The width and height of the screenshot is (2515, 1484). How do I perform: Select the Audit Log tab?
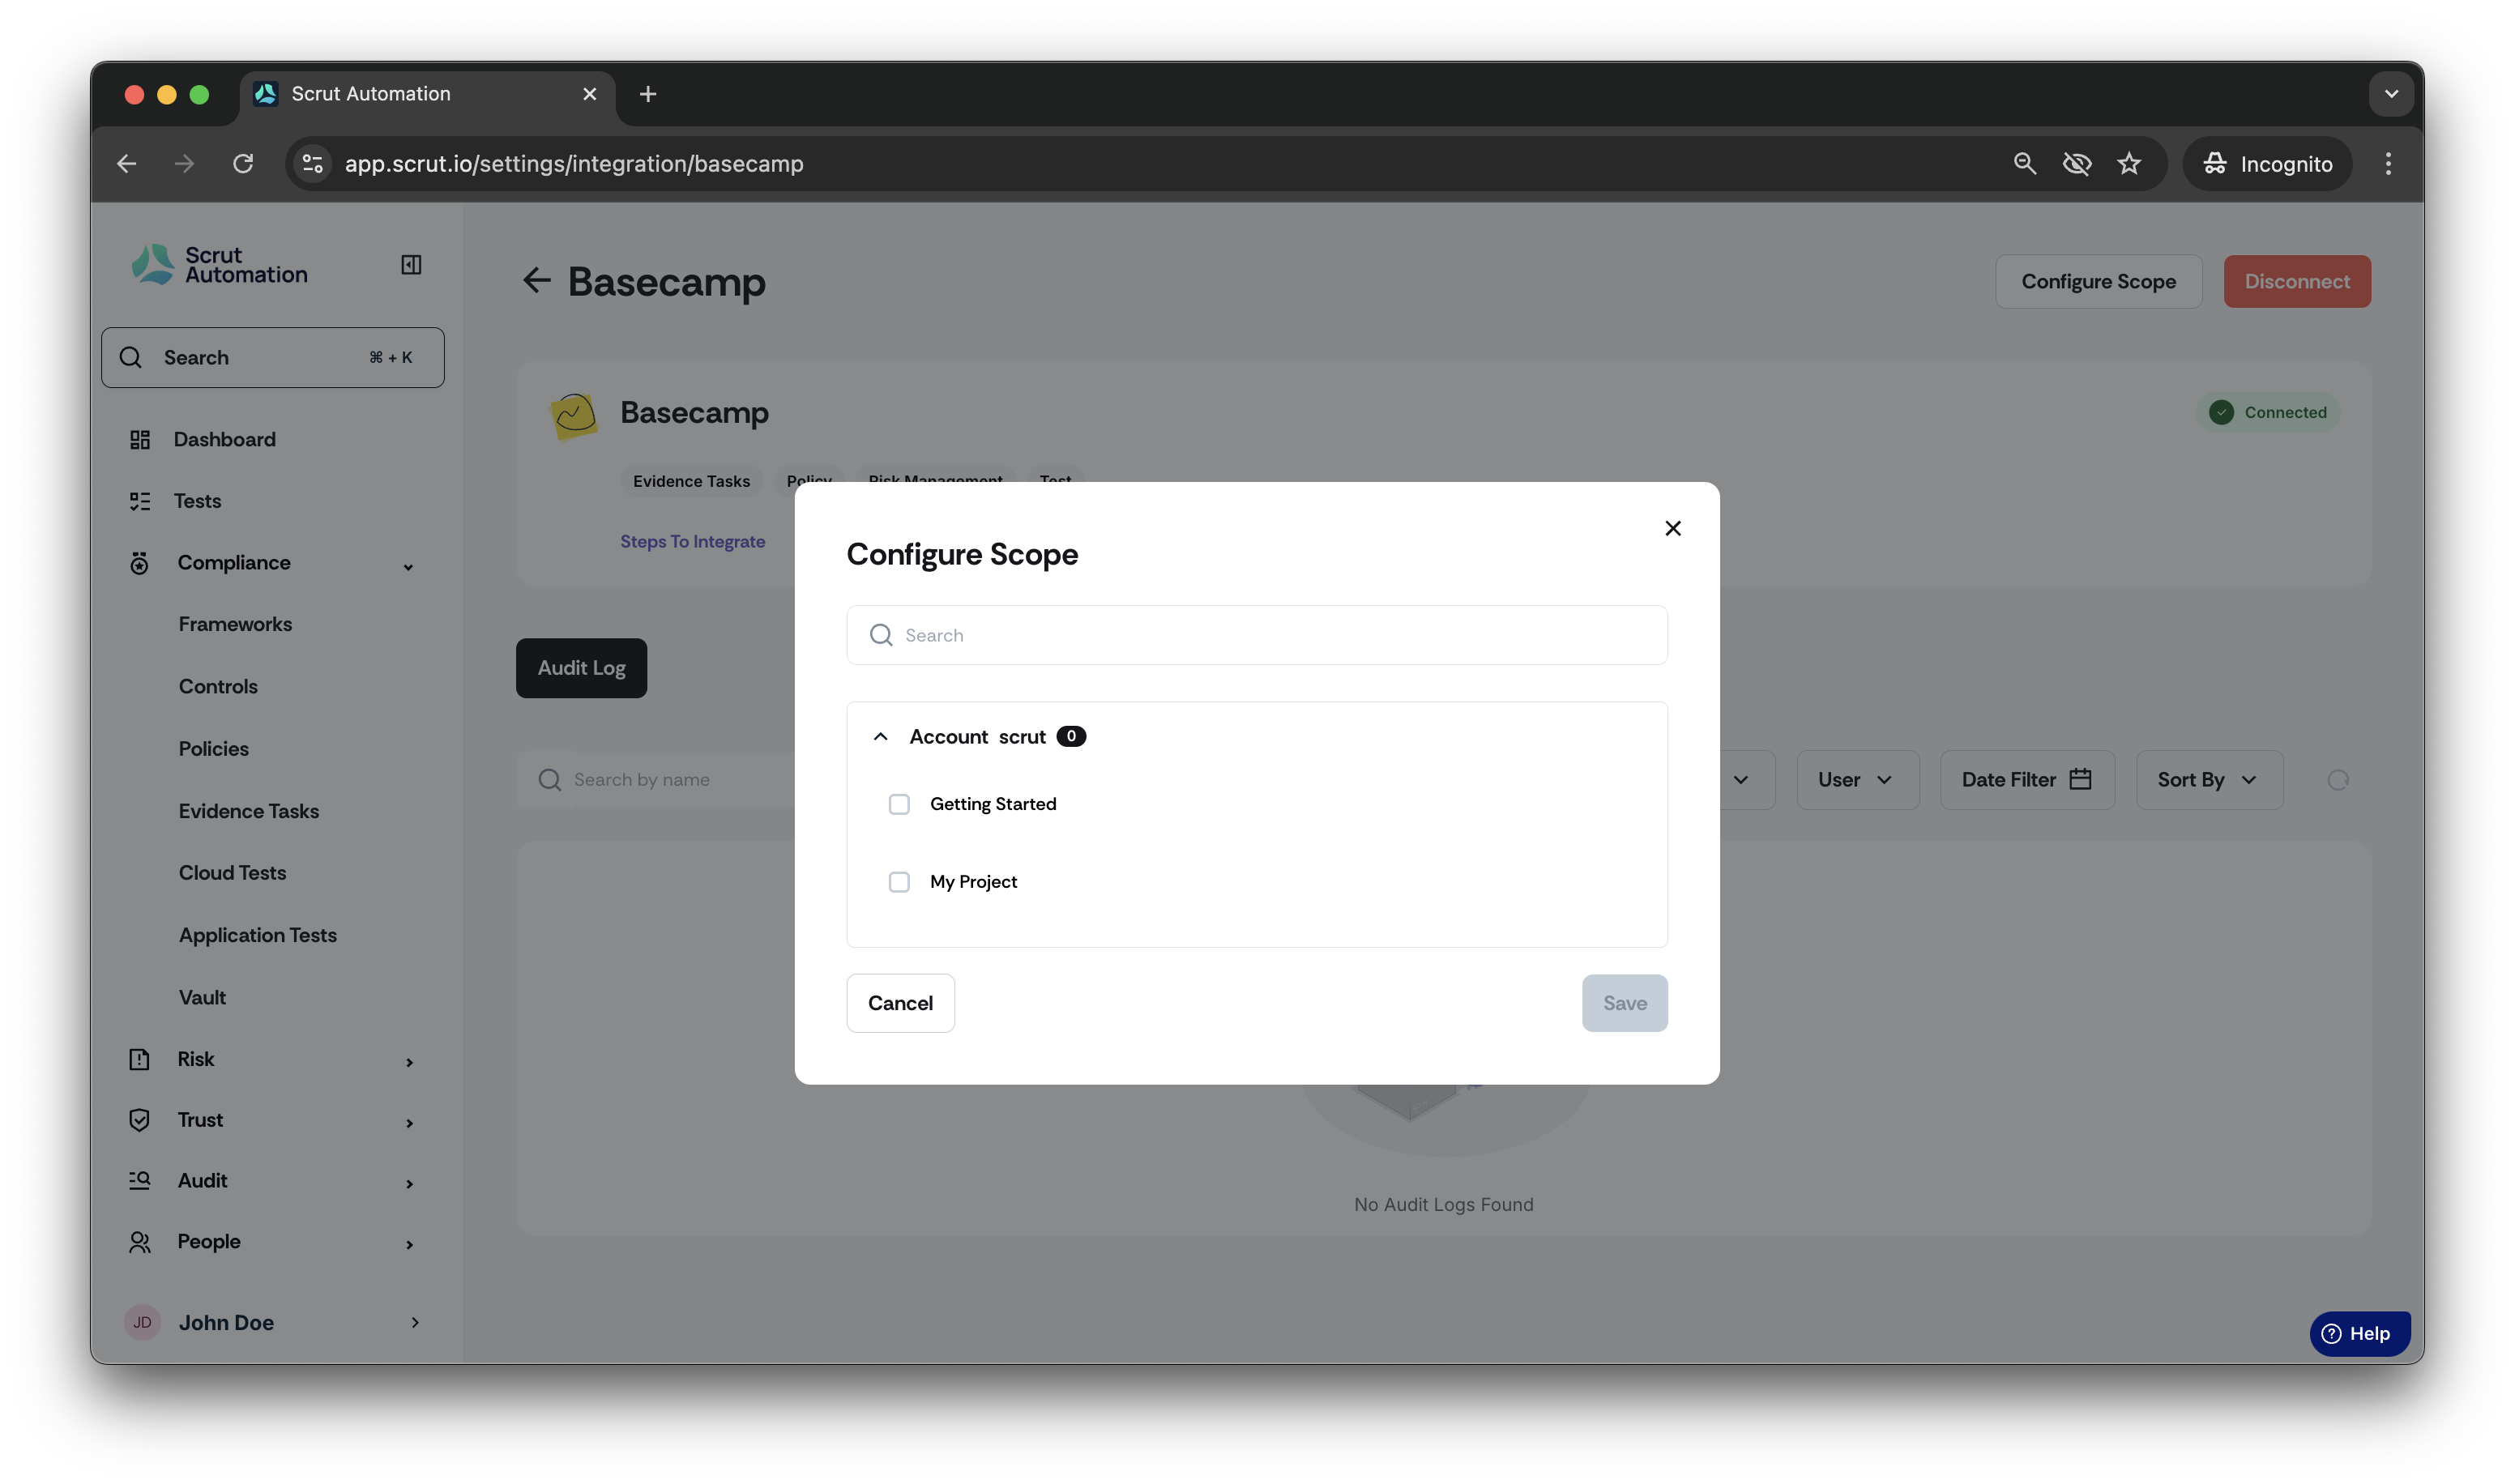click(581, 668)
